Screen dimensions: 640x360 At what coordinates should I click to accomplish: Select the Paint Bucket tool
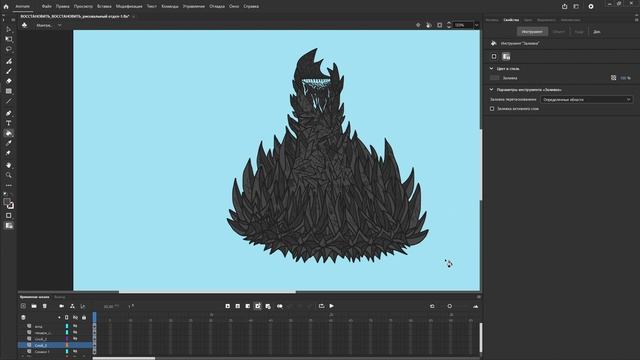(9, 133)
